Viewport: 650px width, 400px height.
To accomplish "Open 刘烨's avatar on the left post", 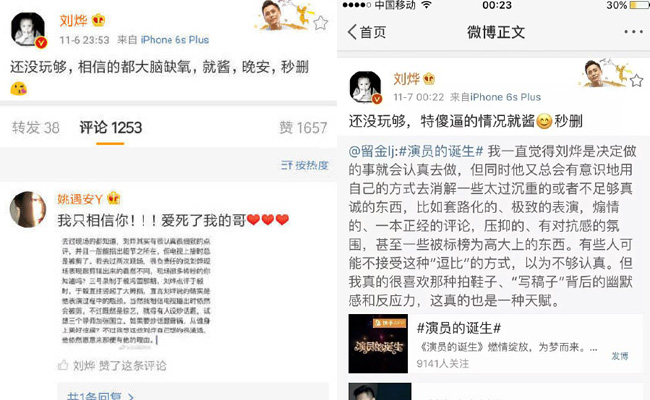I will pos(28,30).
